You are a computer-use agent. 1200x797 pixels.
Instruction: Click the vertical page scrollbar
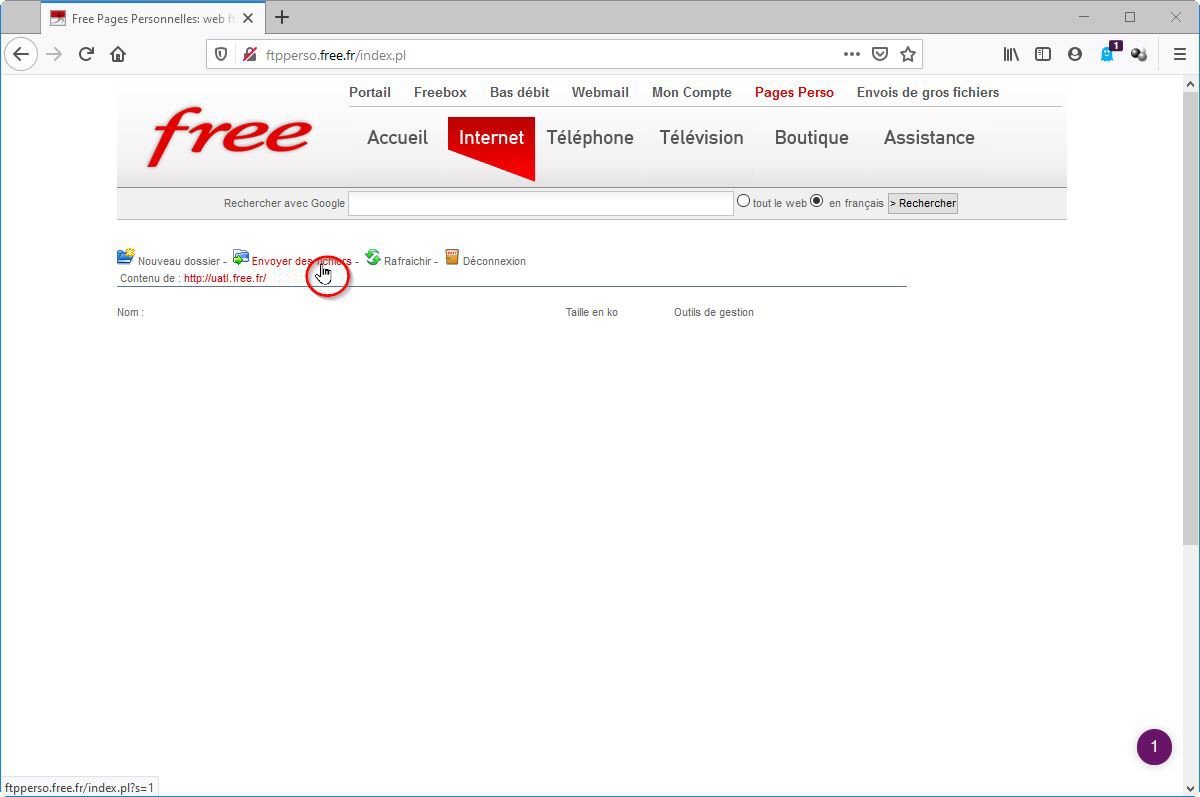(x=1190, y=320)
